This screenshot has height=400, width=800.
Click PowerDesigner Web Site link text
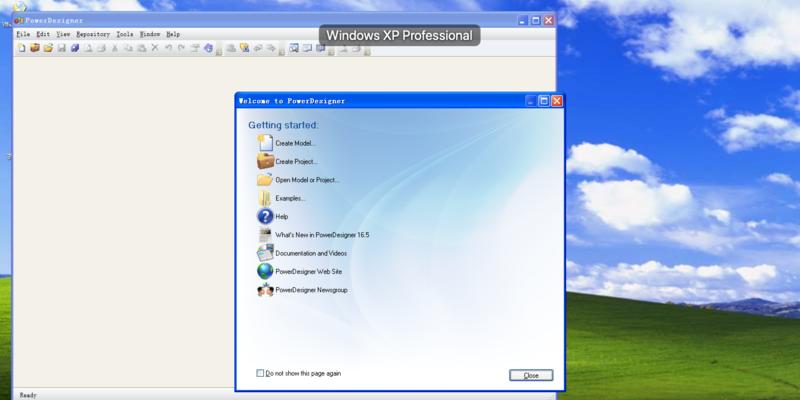pos(309,272)
